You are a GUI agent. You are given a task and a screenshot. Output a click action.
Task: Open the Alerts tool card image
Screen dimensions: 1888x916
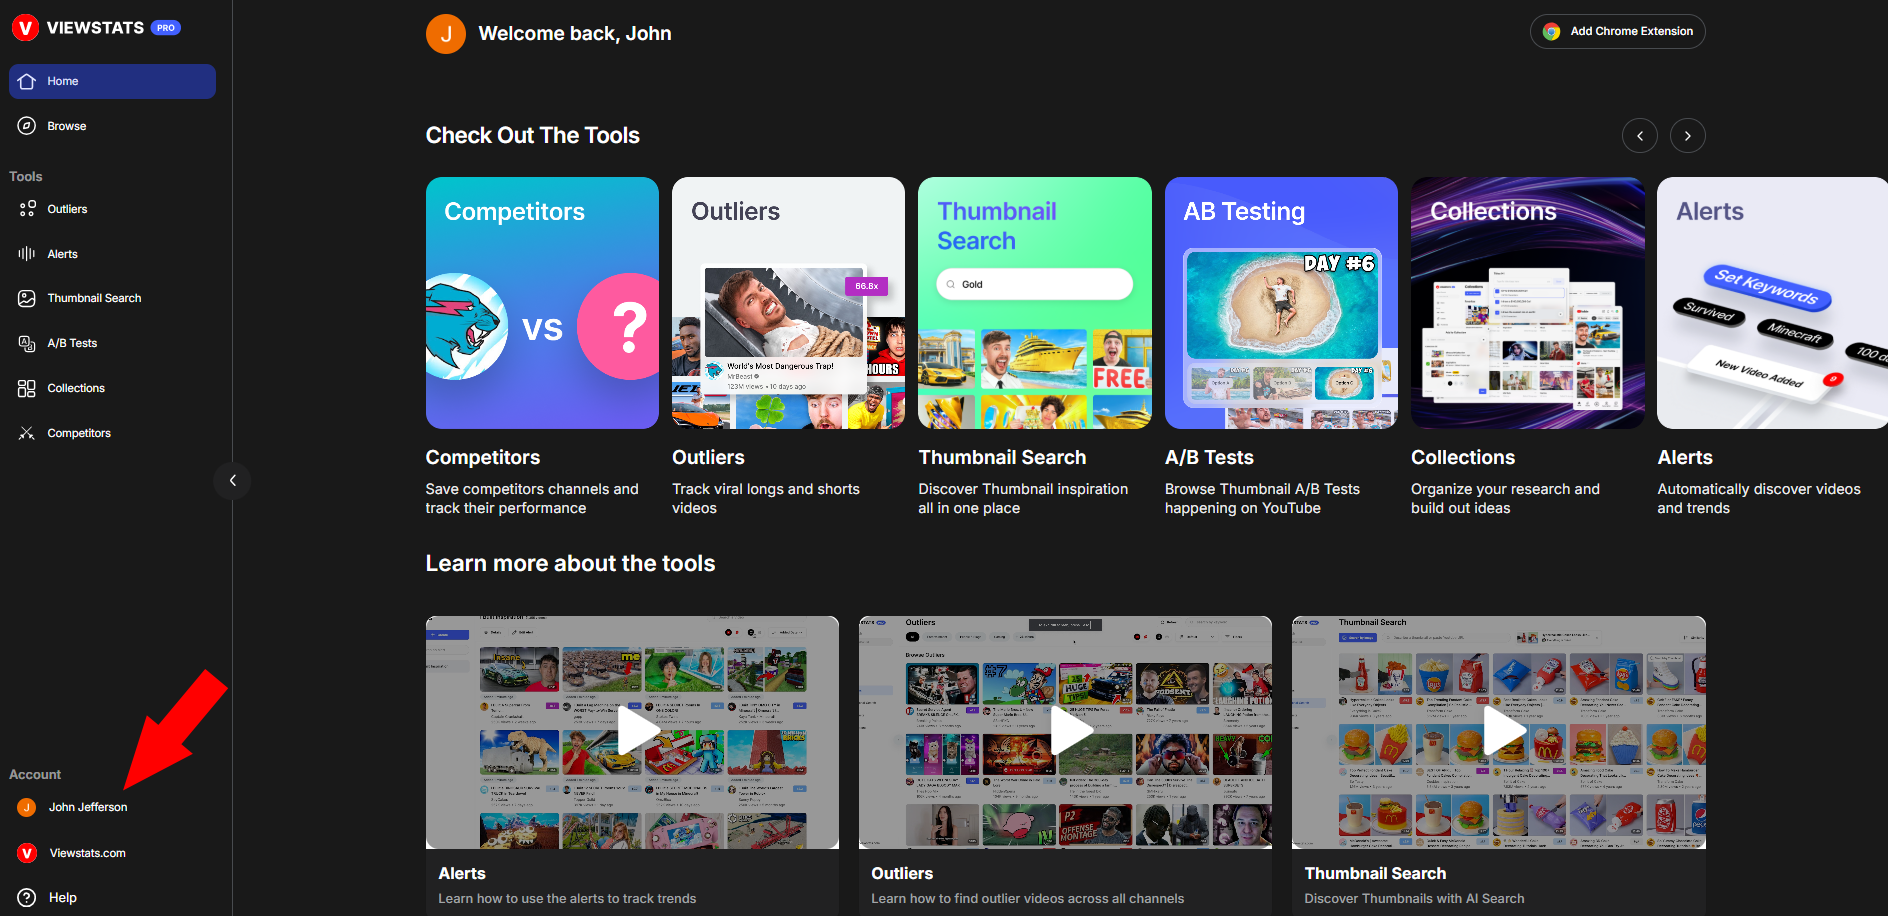[x=1772, y=303]
